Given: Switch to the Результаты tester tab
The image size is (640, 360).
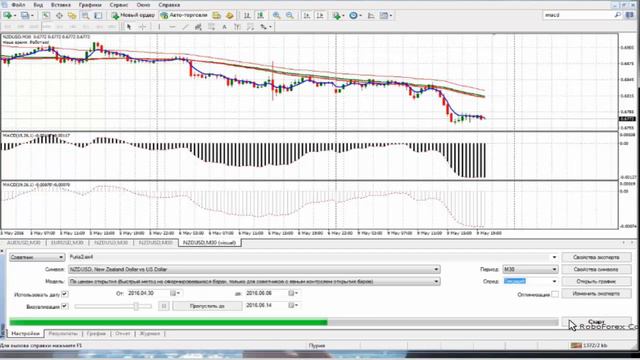Looking at the screenshot, I should coord(63,333).
